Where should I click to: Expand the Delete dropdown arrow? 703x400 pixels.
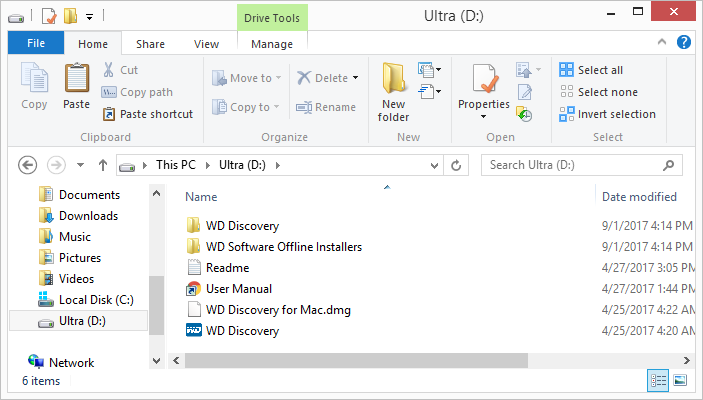pos(356,78)
